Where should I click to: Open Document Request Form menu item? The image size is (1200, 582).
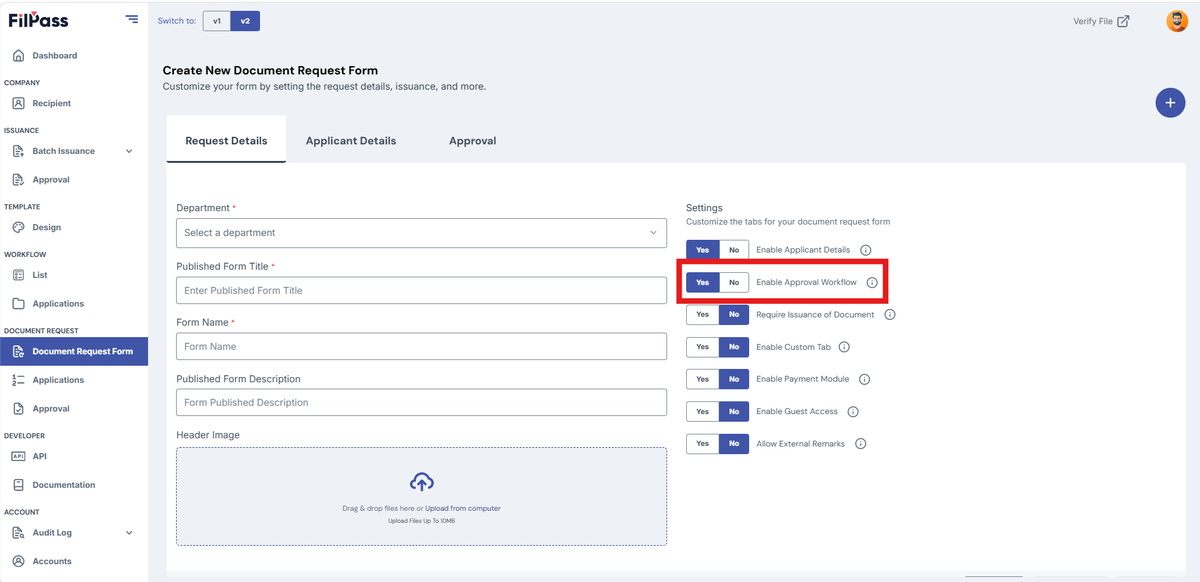(x=74, y=351)
